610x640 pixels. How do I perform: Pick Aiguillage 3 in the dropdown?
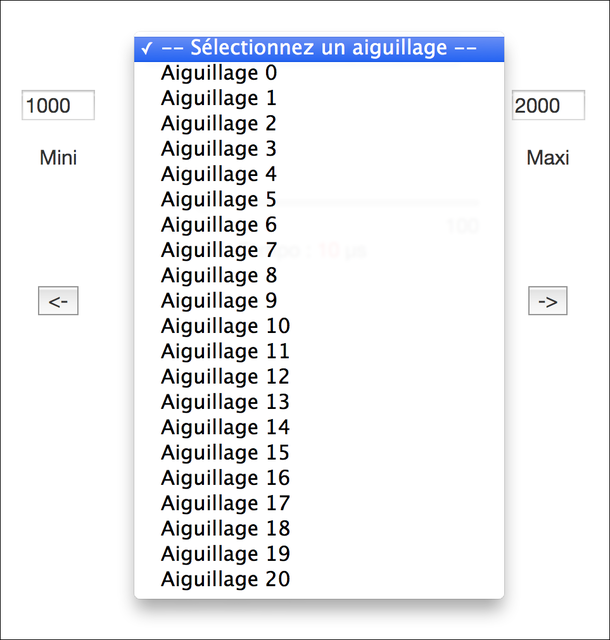coord(319,149)
